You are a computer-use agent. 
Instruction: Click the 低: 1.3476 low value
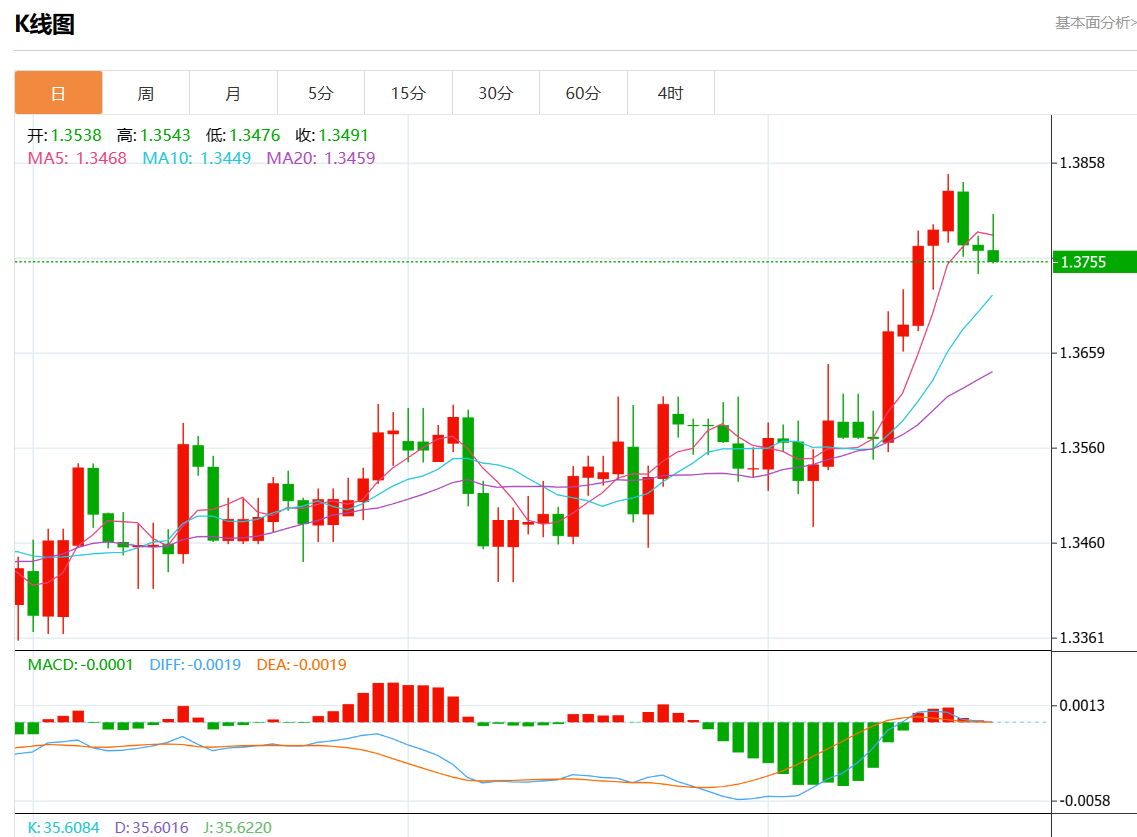(243, 136)
